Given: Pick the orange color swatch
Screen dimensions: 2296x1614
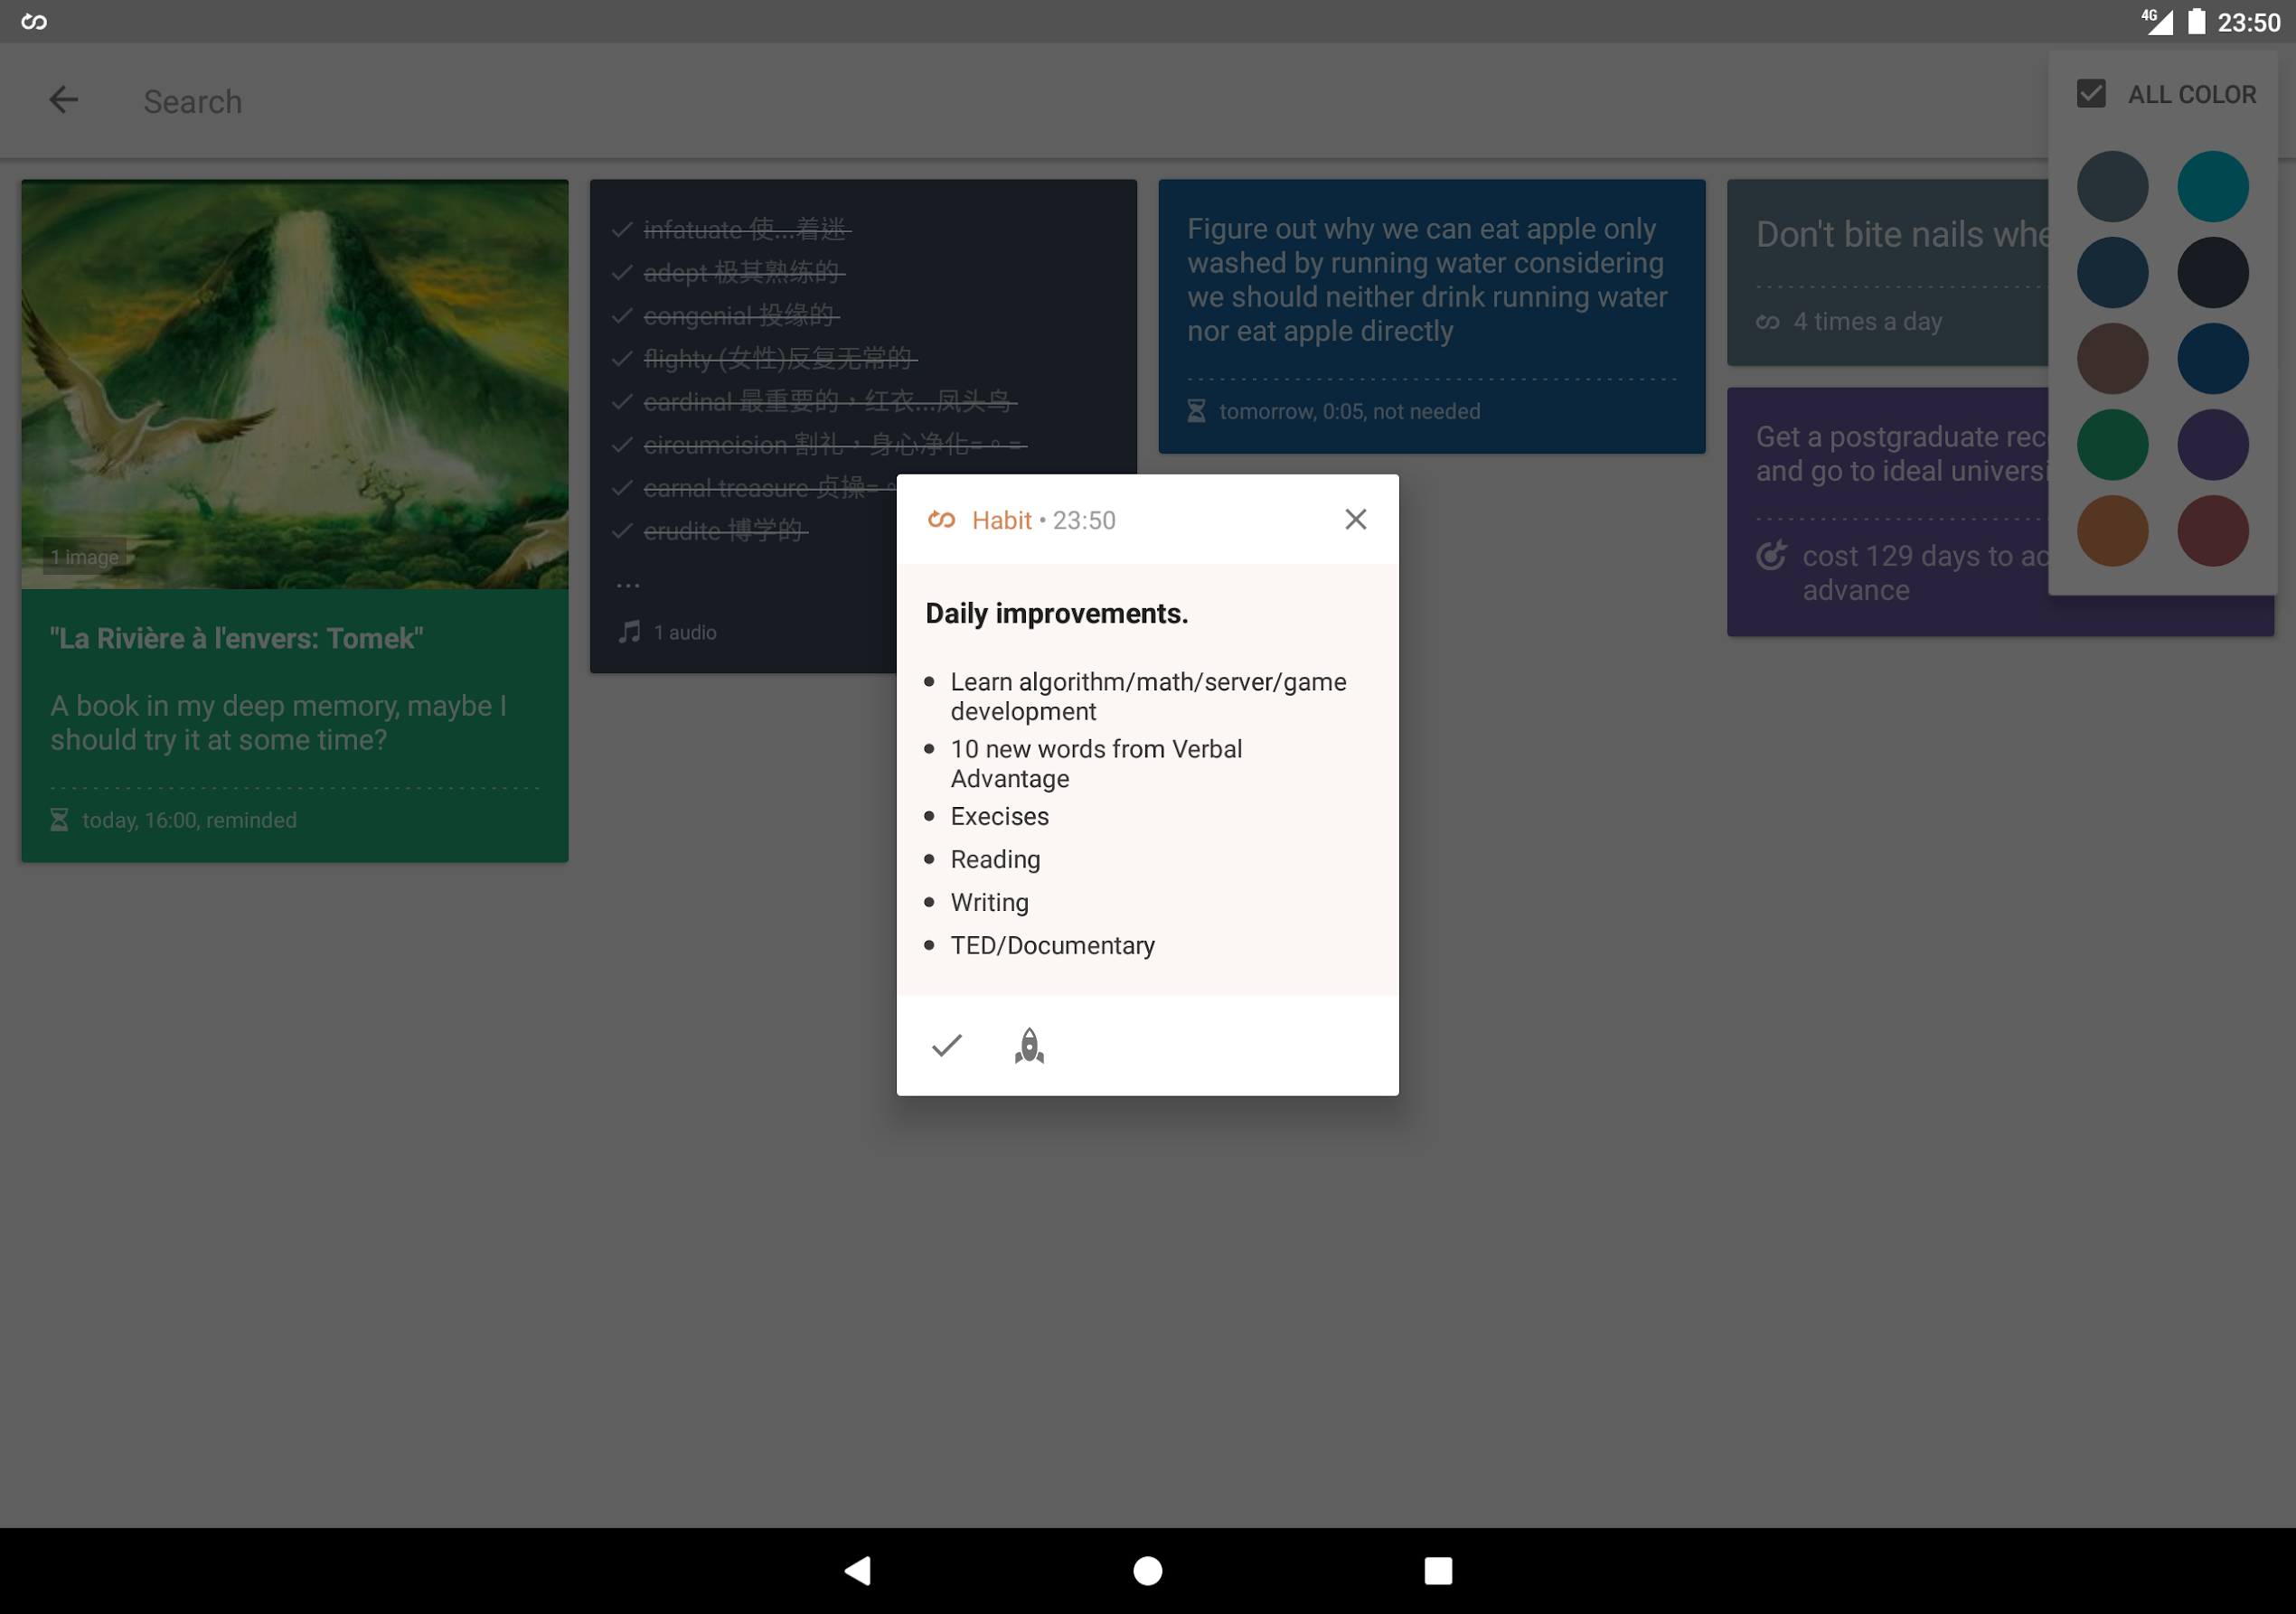Looking at the screenshot, I should 2112,531.
